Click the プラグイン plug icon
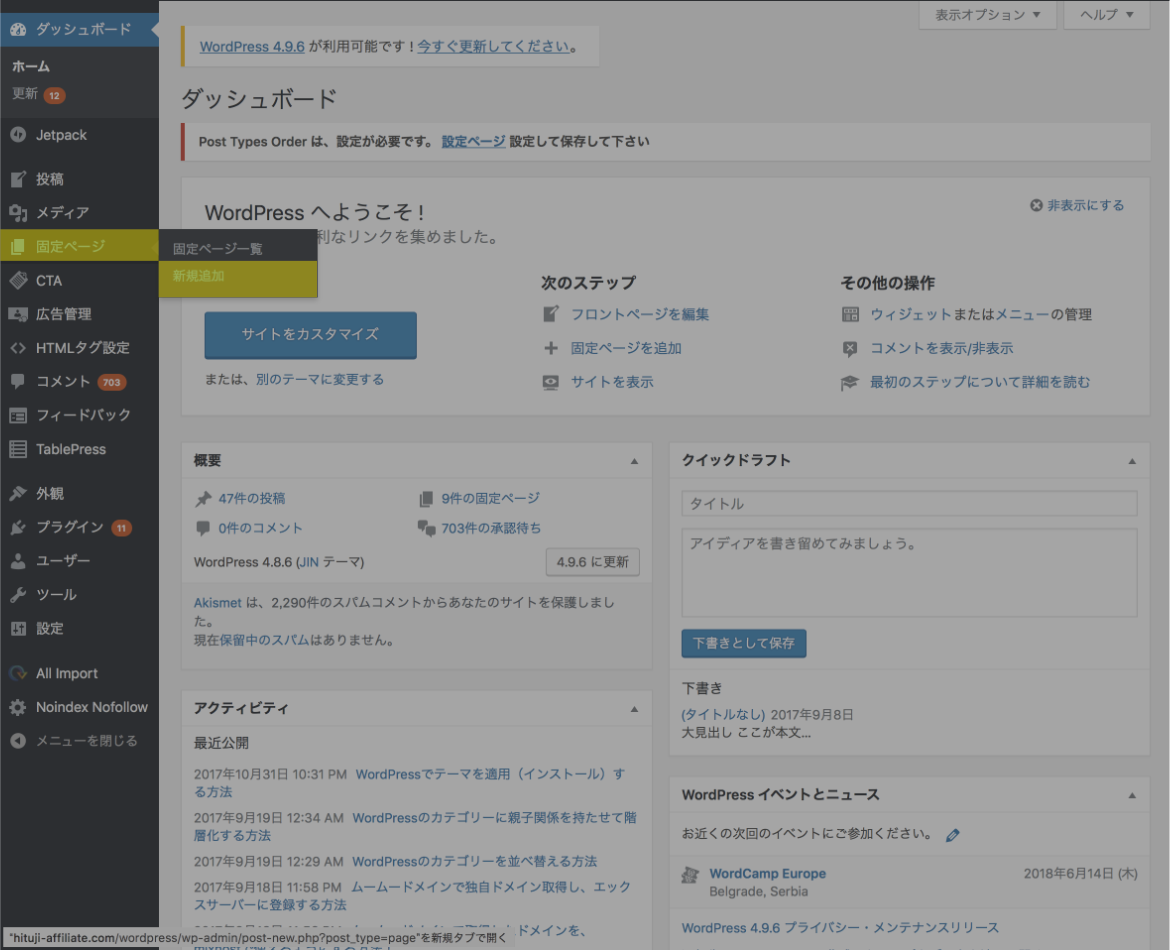This screenshot has height=950, width=1170. point(18,528)
